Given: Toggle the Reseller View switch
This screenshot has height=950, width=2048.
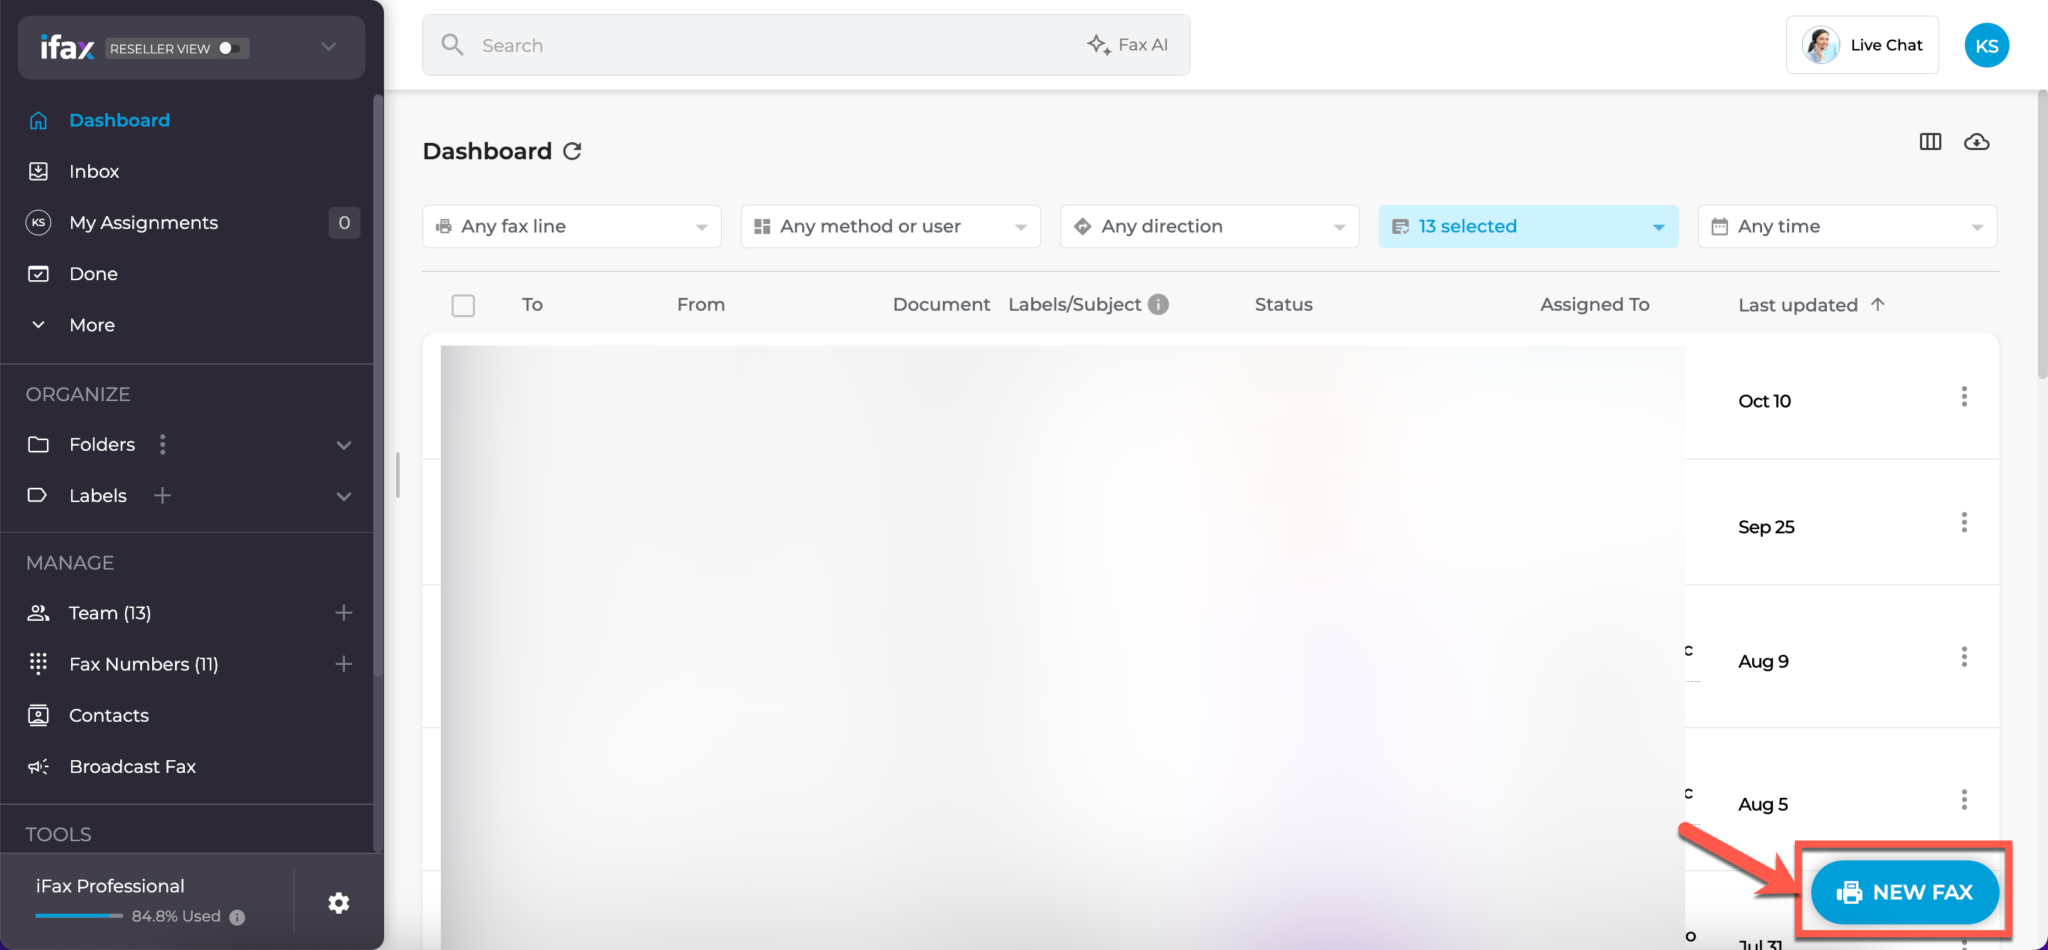Looking at the screenshot, I should 230,48.
